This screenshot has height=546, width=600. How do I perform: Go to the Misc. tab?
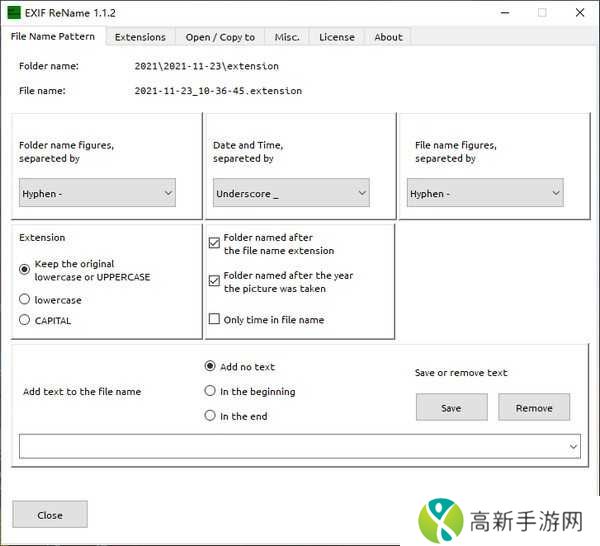coord(287,37)
